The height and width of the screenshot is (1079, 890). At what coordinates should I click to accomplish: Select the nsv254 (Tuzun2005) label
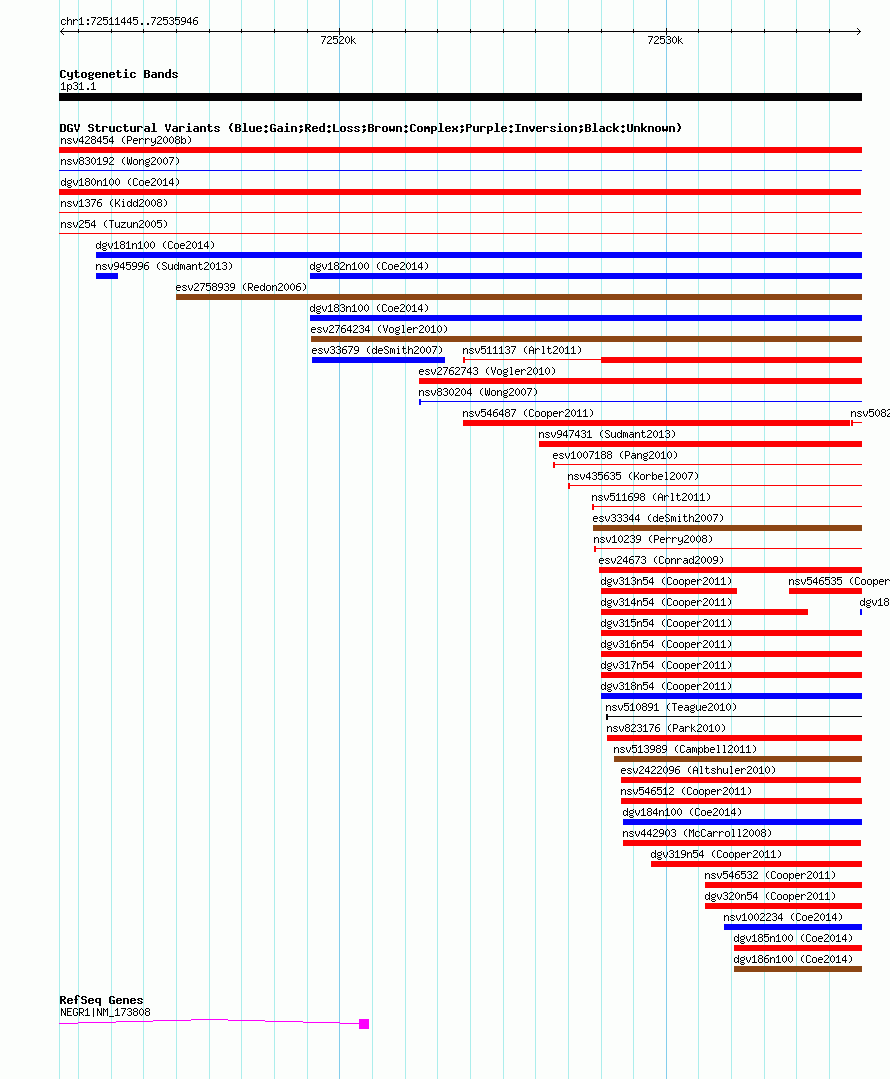coord(114,224)
